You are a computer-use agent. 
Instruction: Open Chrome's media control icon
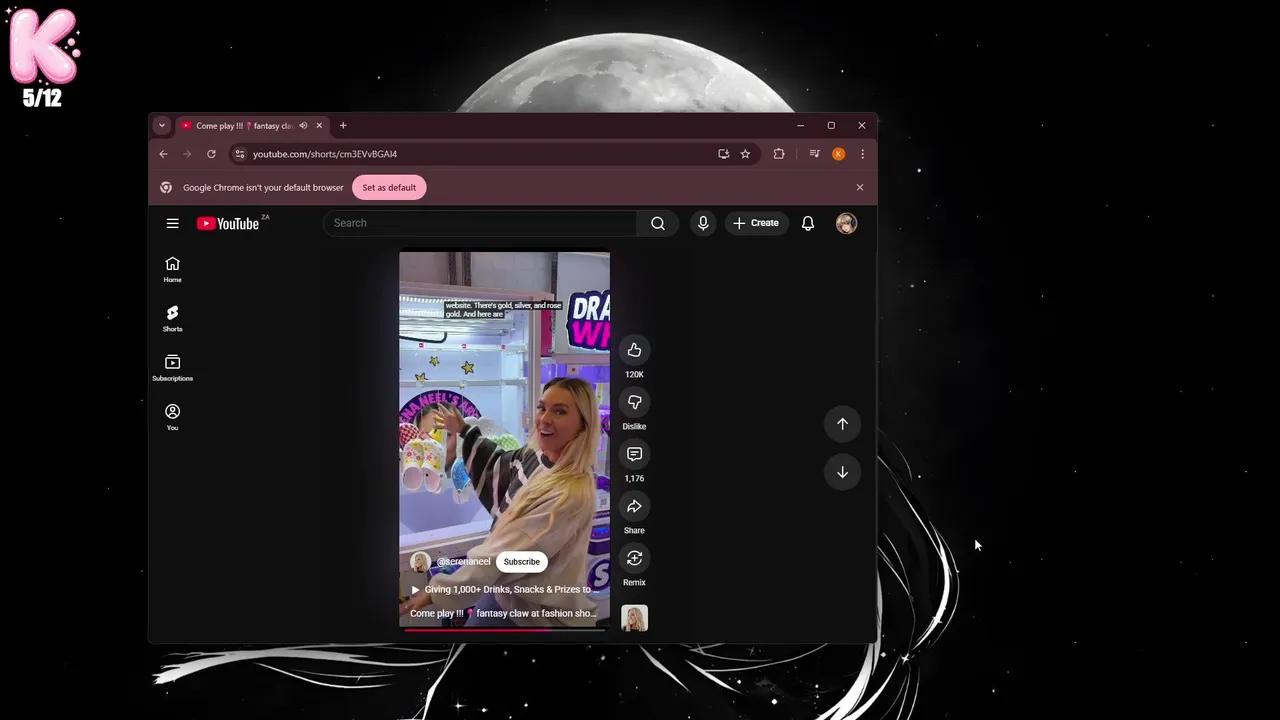pos(814,154)
